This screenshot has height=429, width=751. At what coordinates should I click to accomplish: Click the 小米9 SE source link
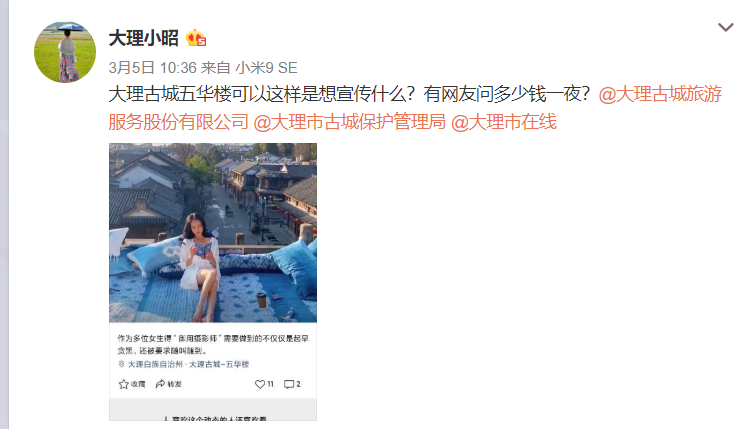pyautogui.click(x=266, y=68)
